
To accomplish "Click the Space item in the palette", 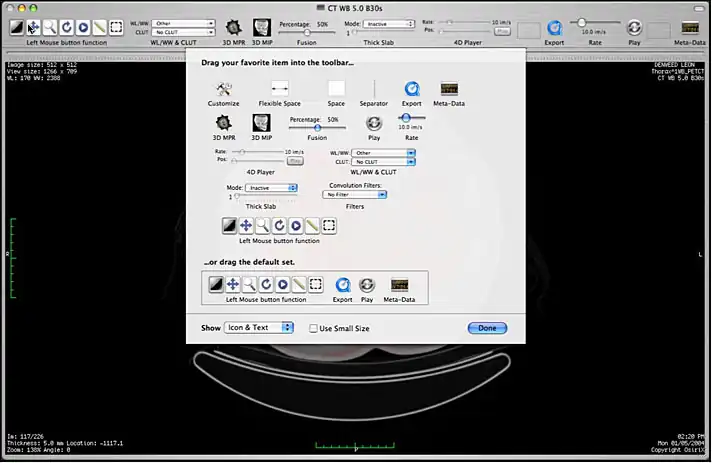I will tap(336, 89).
